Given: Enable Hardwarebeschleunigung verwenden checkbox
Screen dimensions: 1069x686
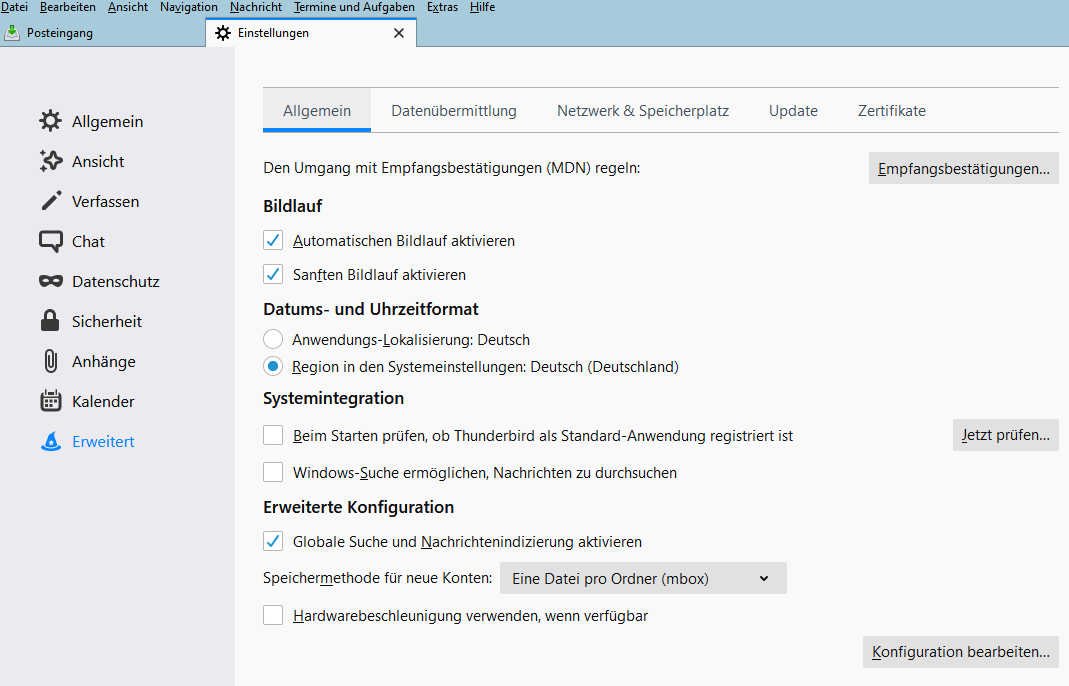Looking at the screenshot, I should point(273,616).
